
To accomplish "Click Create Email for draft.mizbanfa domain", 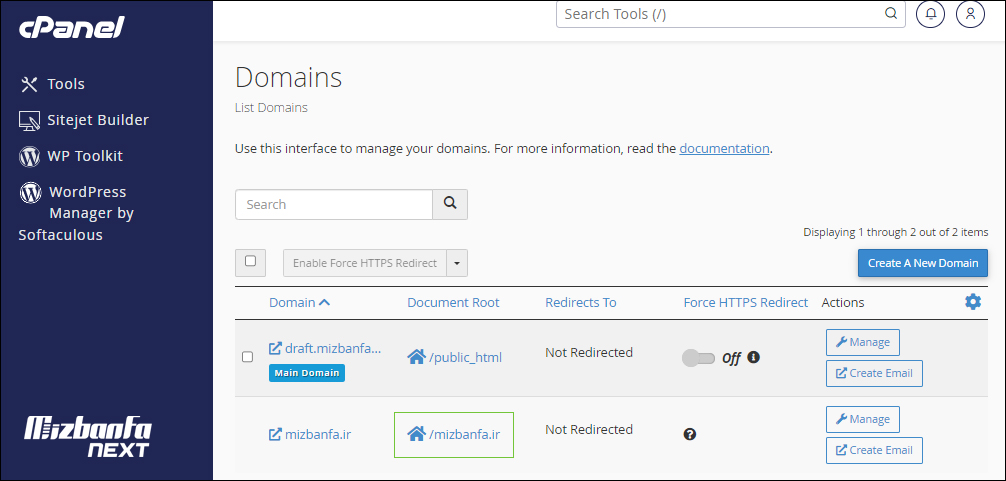I will 874,373.
